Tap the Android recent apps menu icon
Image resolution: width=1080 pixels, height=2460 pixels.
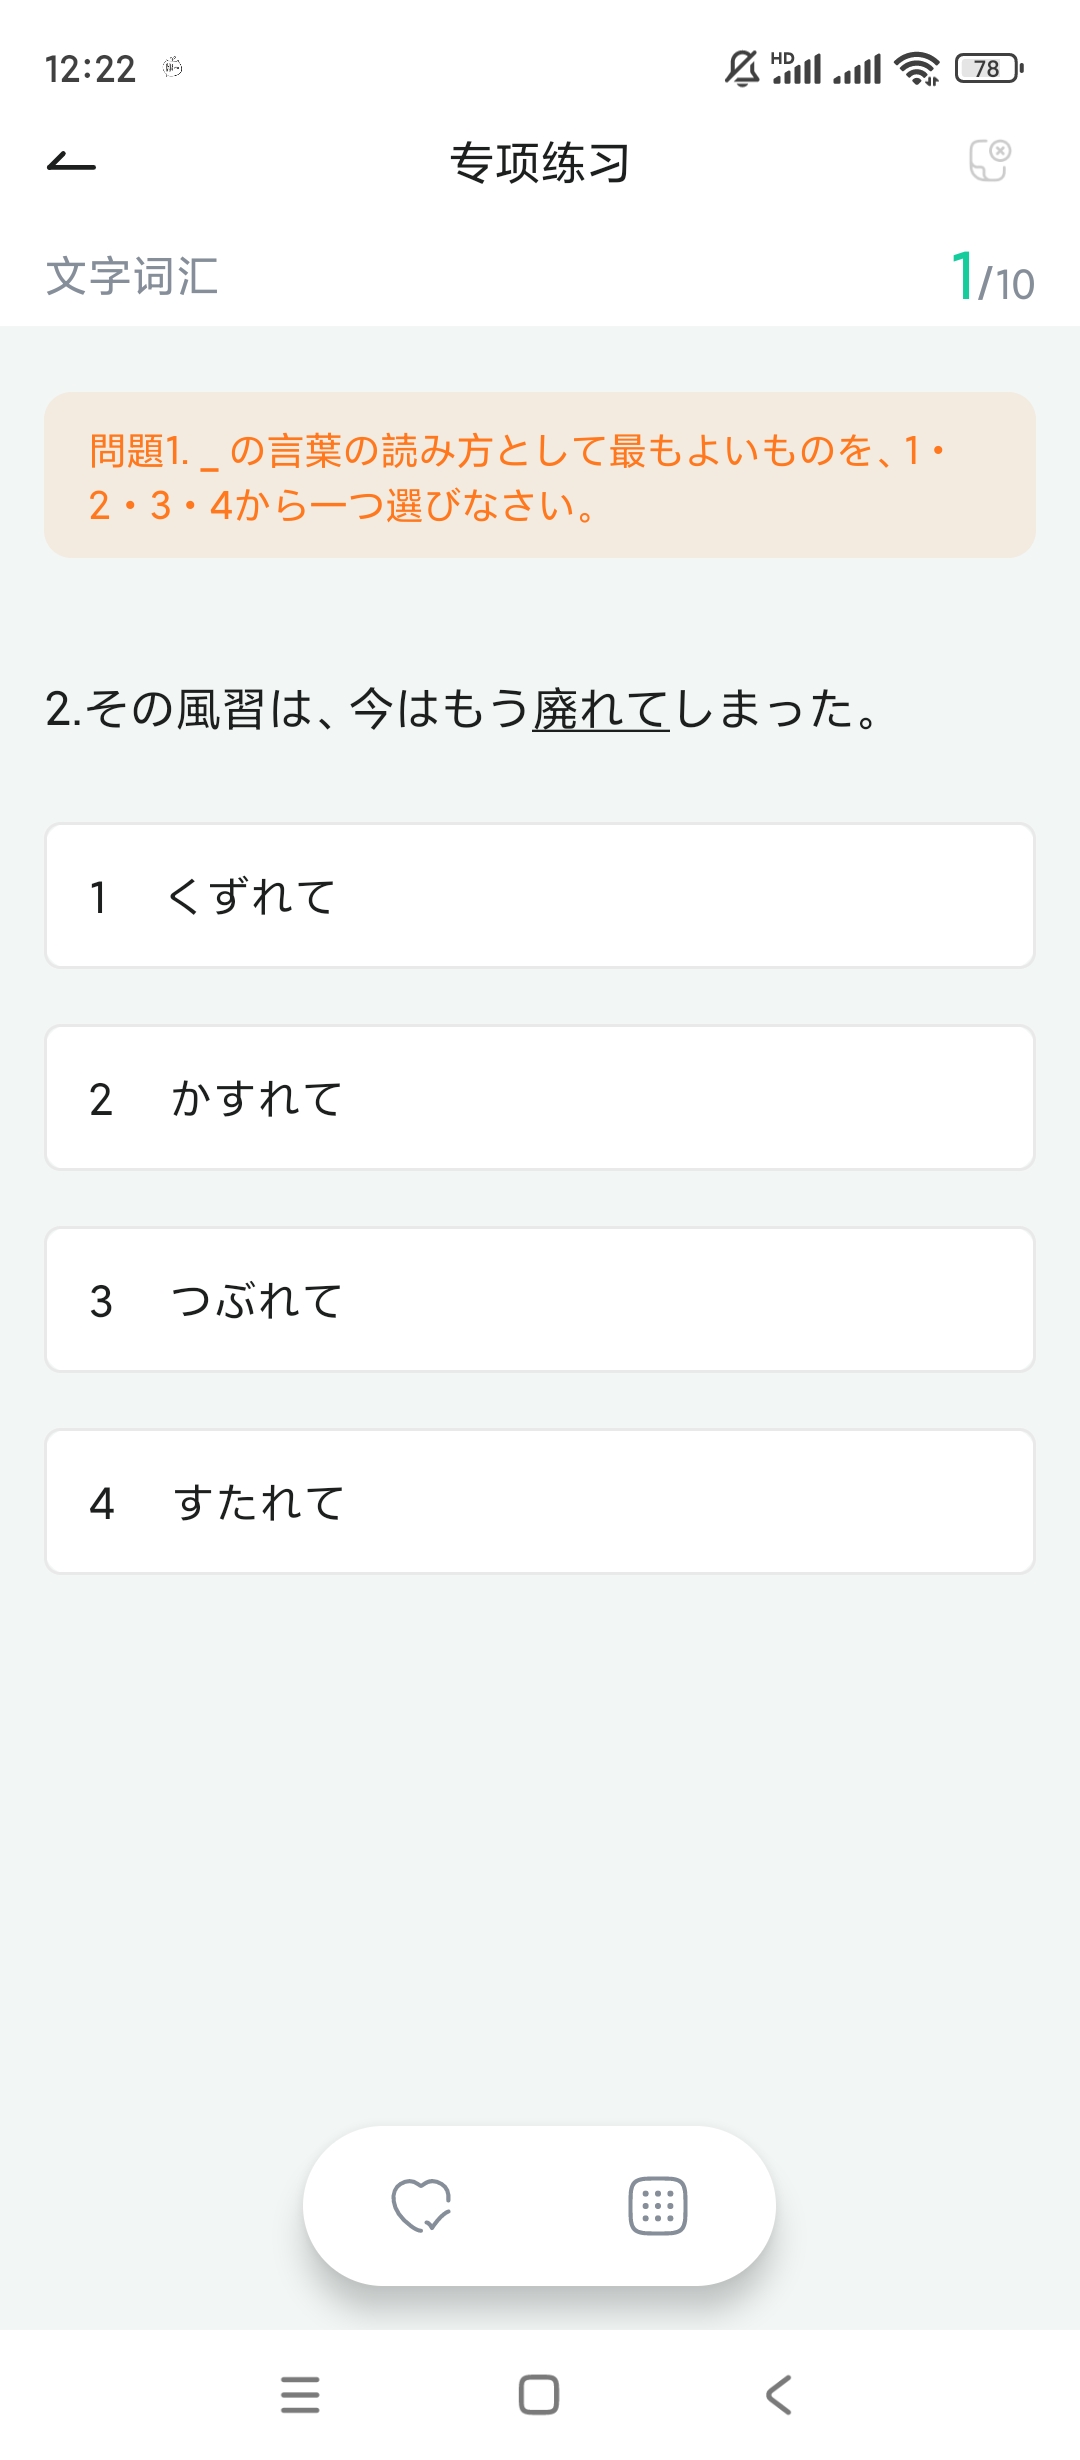[x=300, y=2394]
